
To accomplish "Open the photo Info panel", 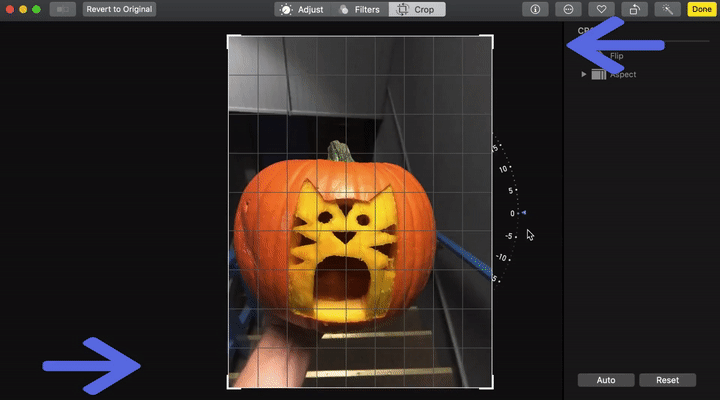I will (x=535, y=9).
